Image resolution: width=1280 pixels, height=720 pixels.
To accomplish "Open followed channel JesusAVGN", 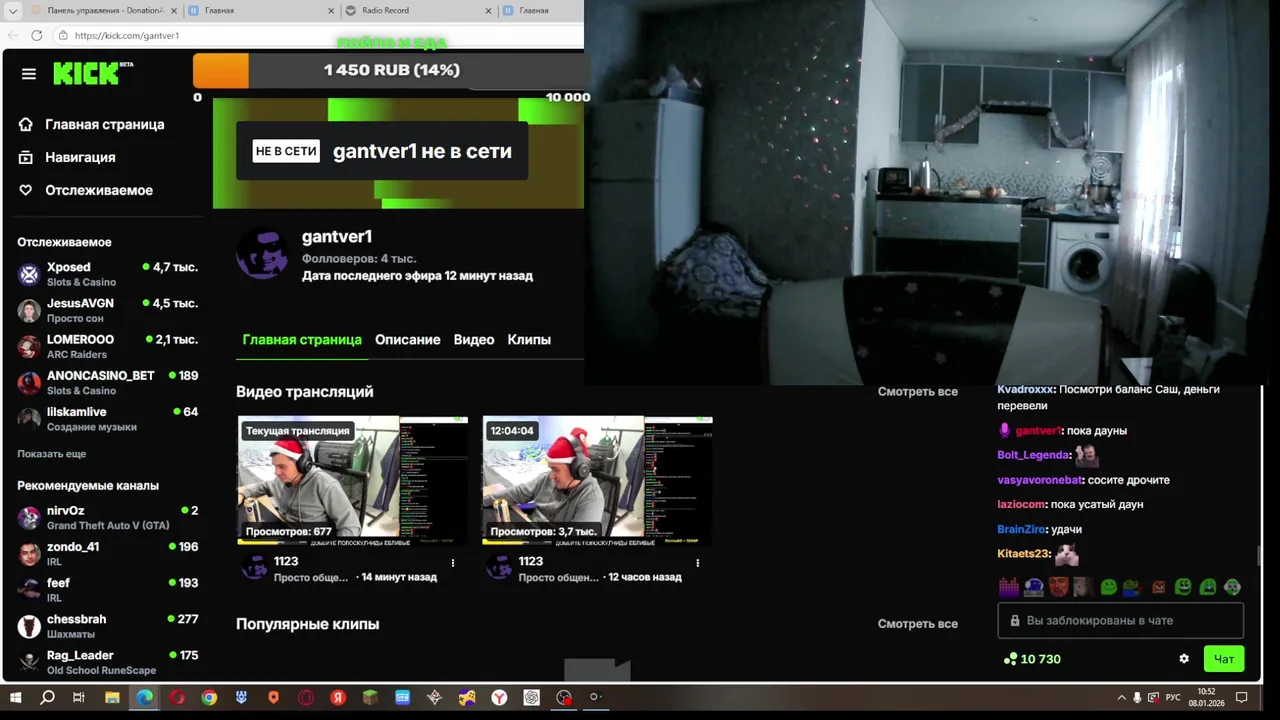I will point(108,310).
